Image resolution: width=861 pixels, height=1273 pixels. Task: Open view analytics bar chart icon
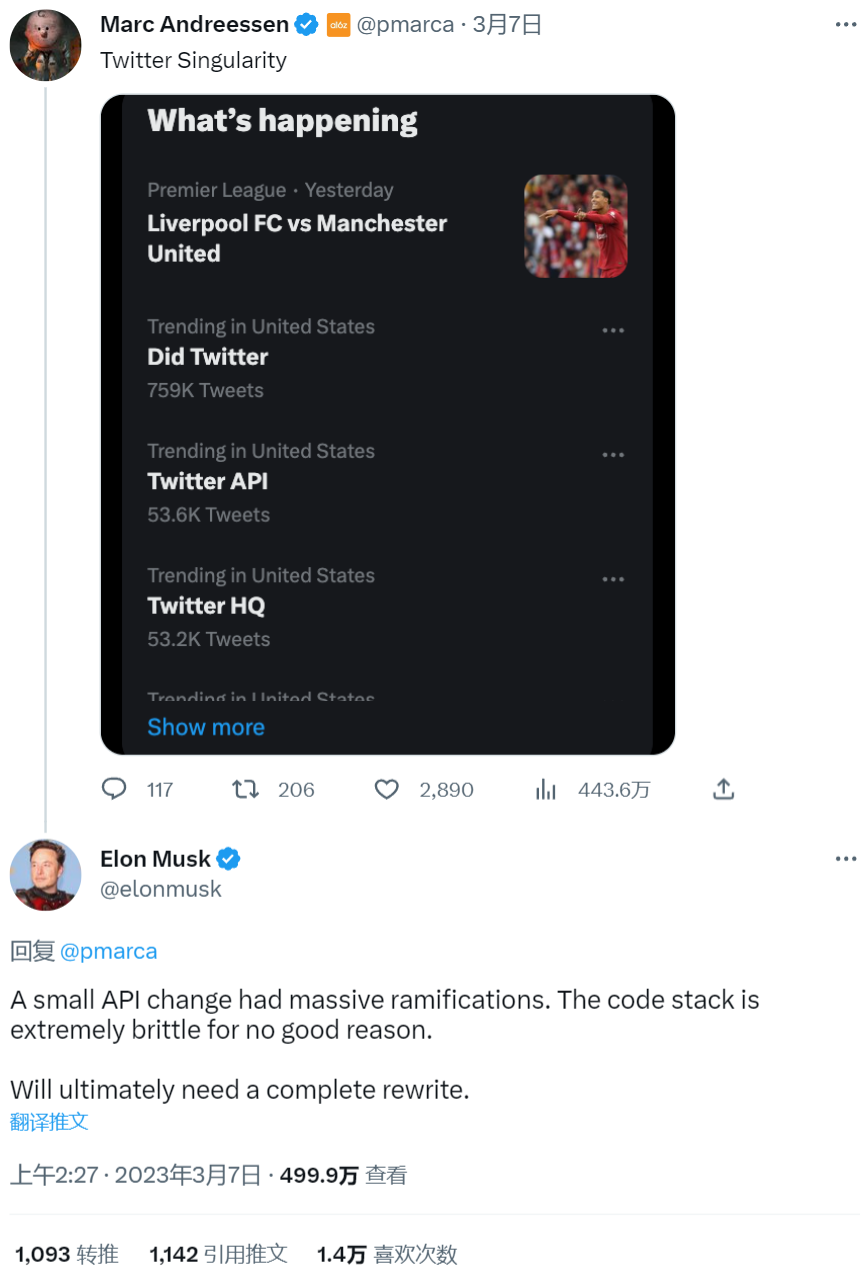coord(546,789)
